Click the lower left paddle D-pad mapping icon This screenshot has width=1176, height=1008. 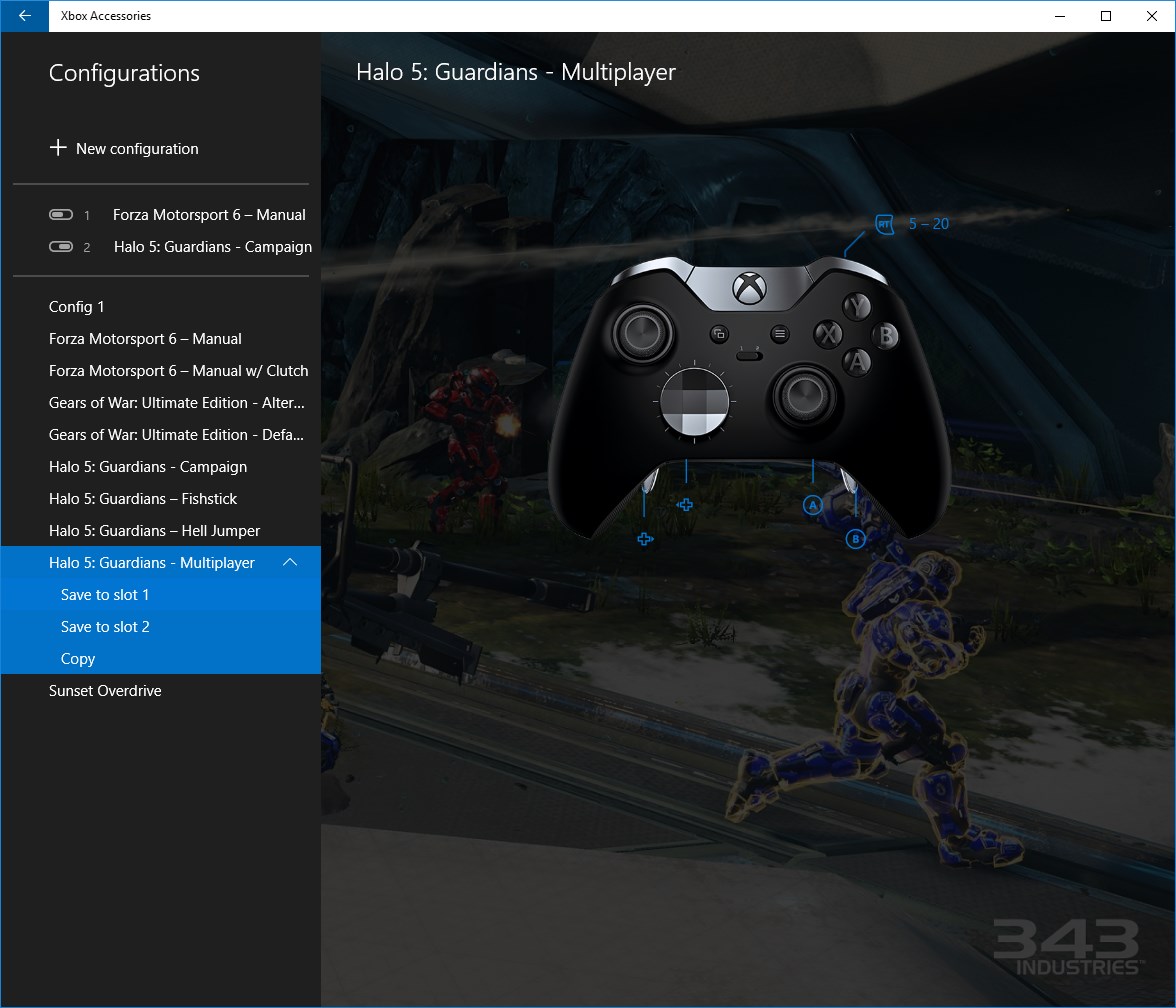(x=645, y=538)
